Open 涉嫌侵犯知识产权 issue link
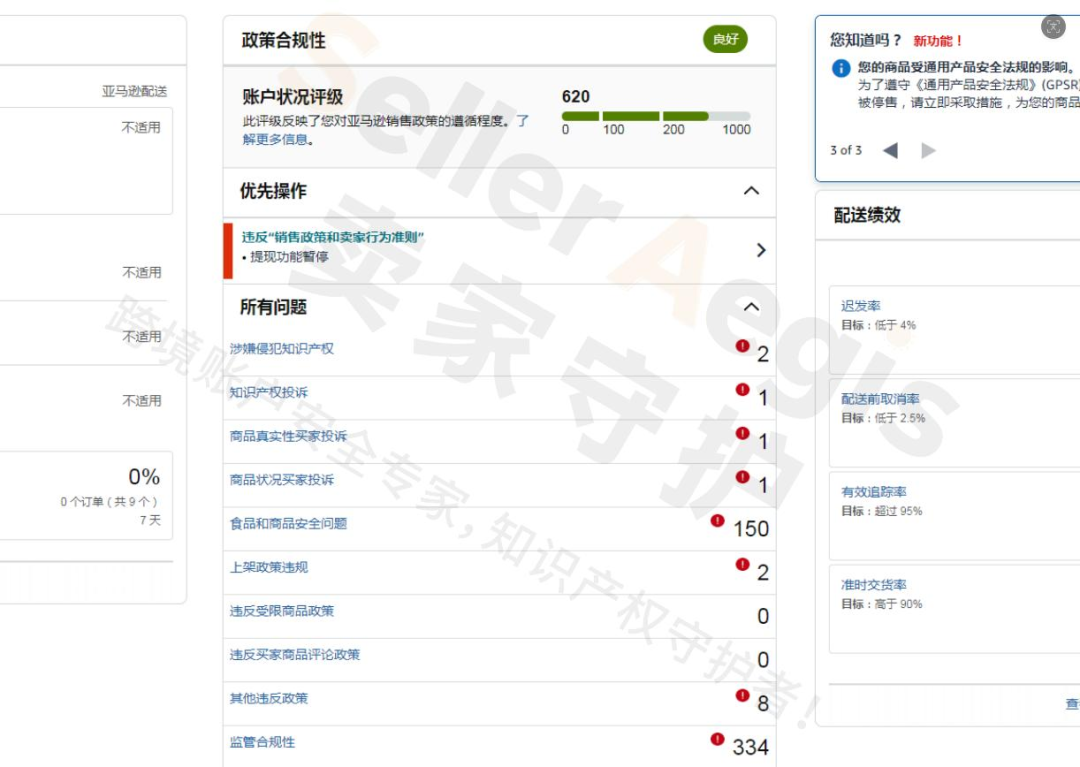Viewport: 1080px width, 767px height. [x=282, y=348]
